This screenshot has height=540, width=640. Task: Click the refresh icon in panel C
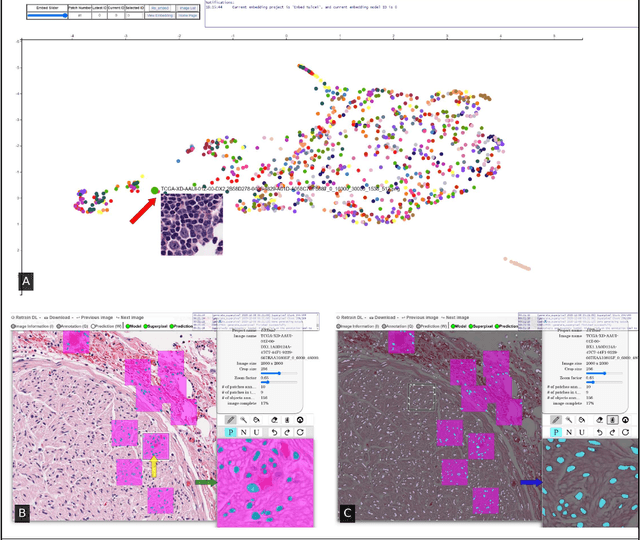[x=625, y=432]
